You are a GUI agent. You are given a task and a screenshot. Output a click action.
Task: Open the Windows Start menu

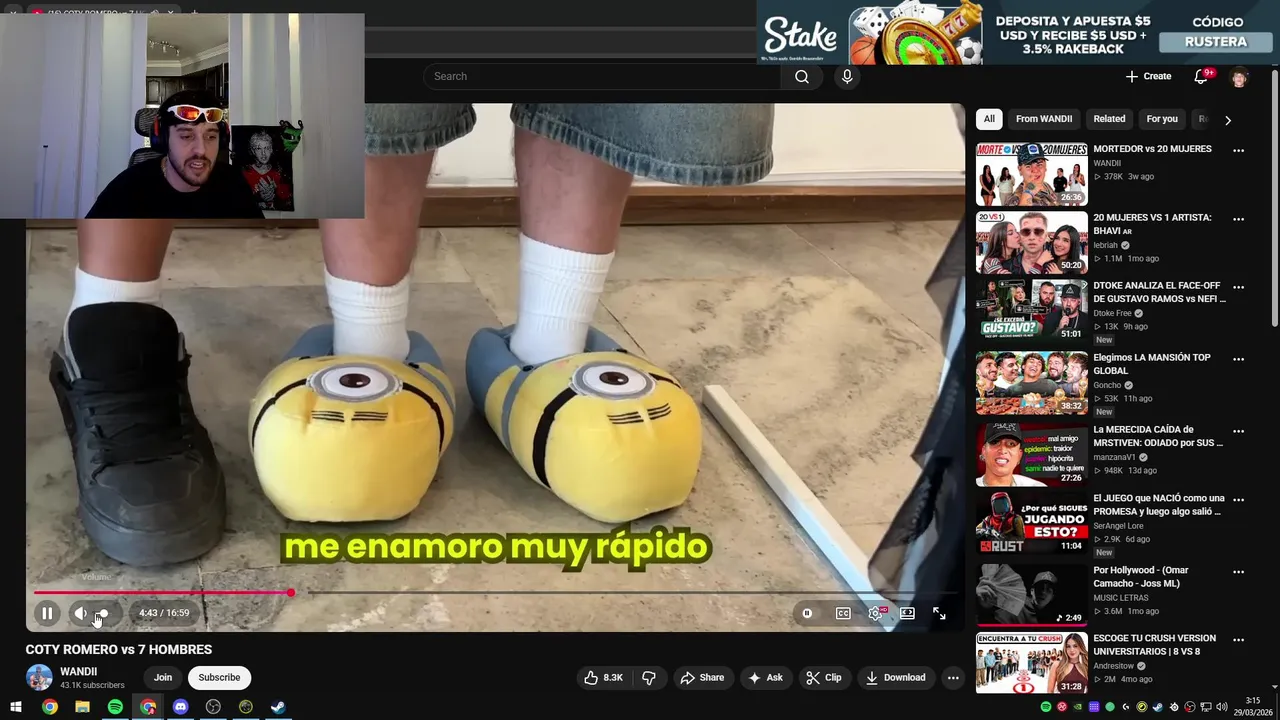16,707
